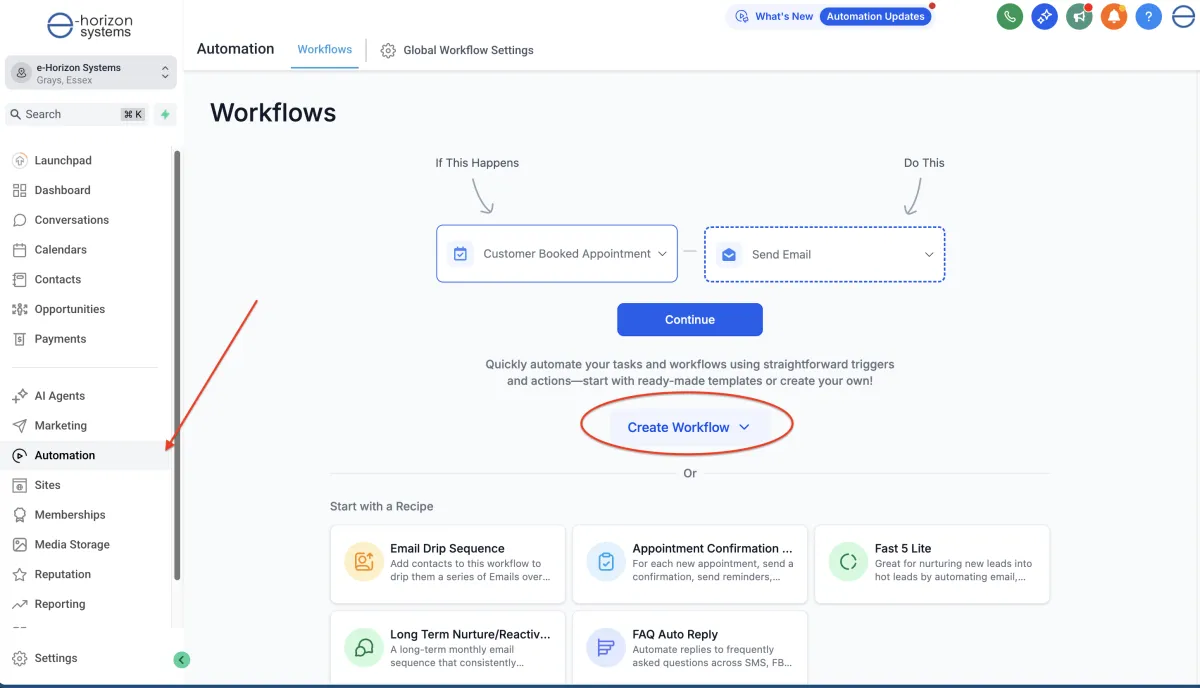The width and height of the screenshot is (1200, 688).
Task: Open the Long Term Nurture recipe card
Action: coord(447,648)
